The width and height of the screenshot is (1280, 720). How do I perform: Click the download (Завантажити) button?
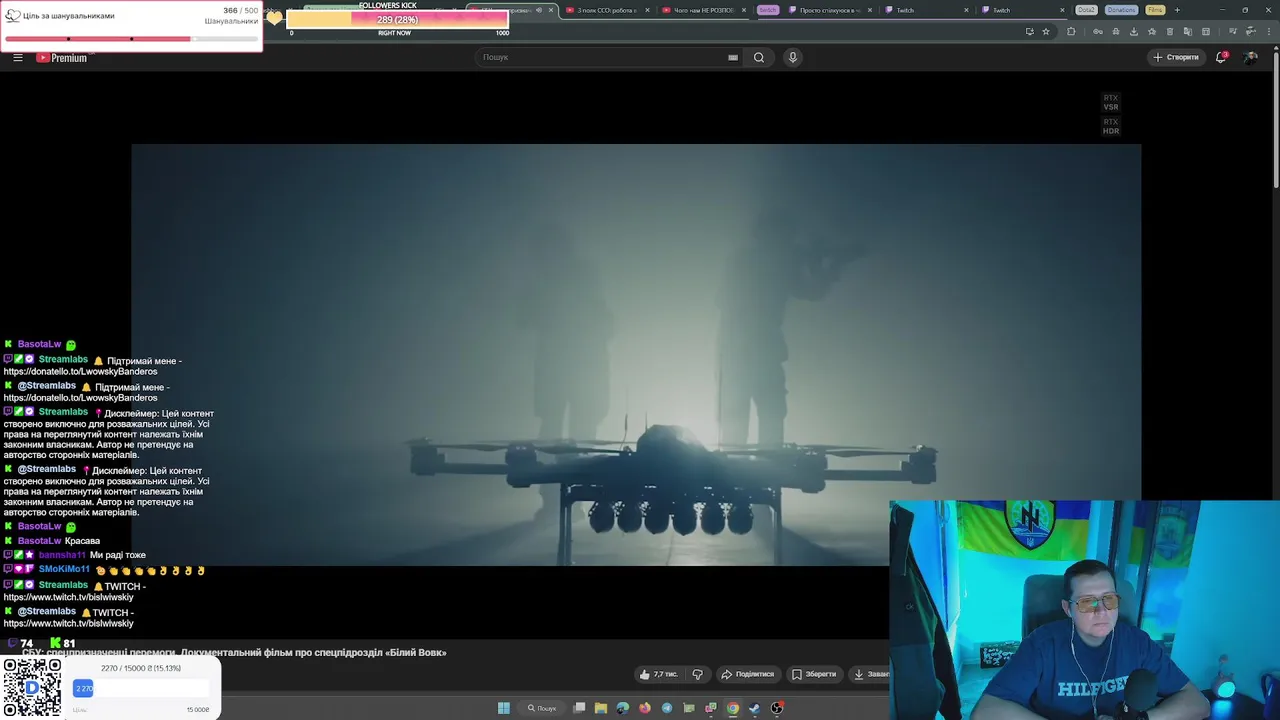pos(869,674)
